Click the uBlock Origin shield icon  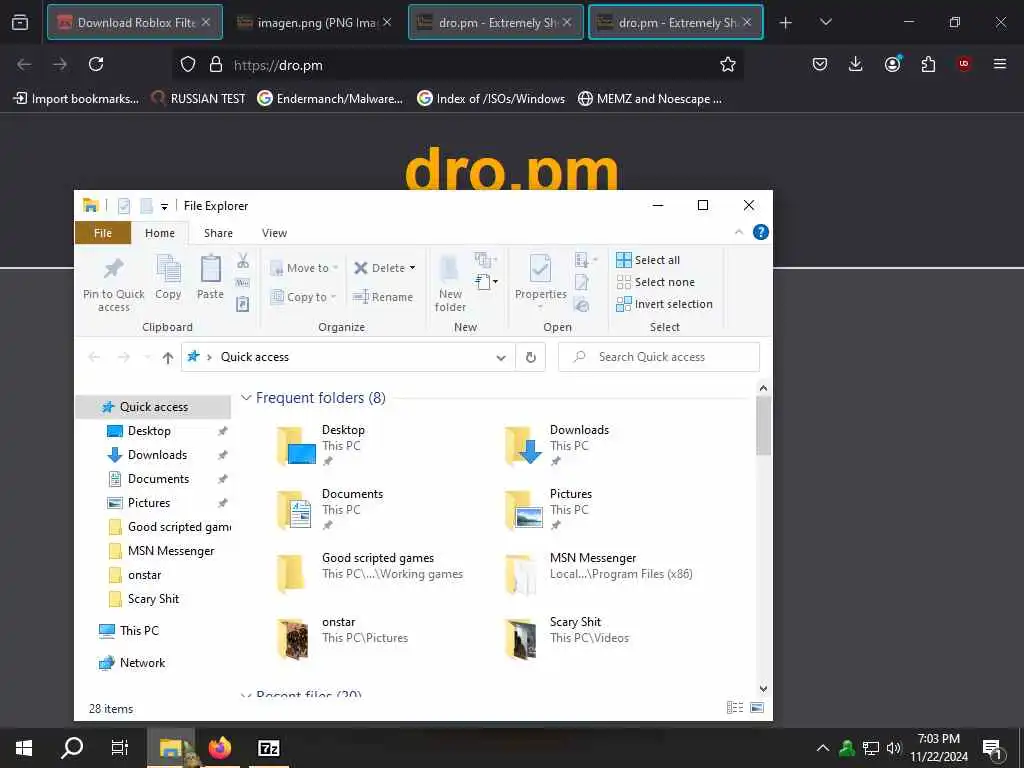(x=964, y=64)
